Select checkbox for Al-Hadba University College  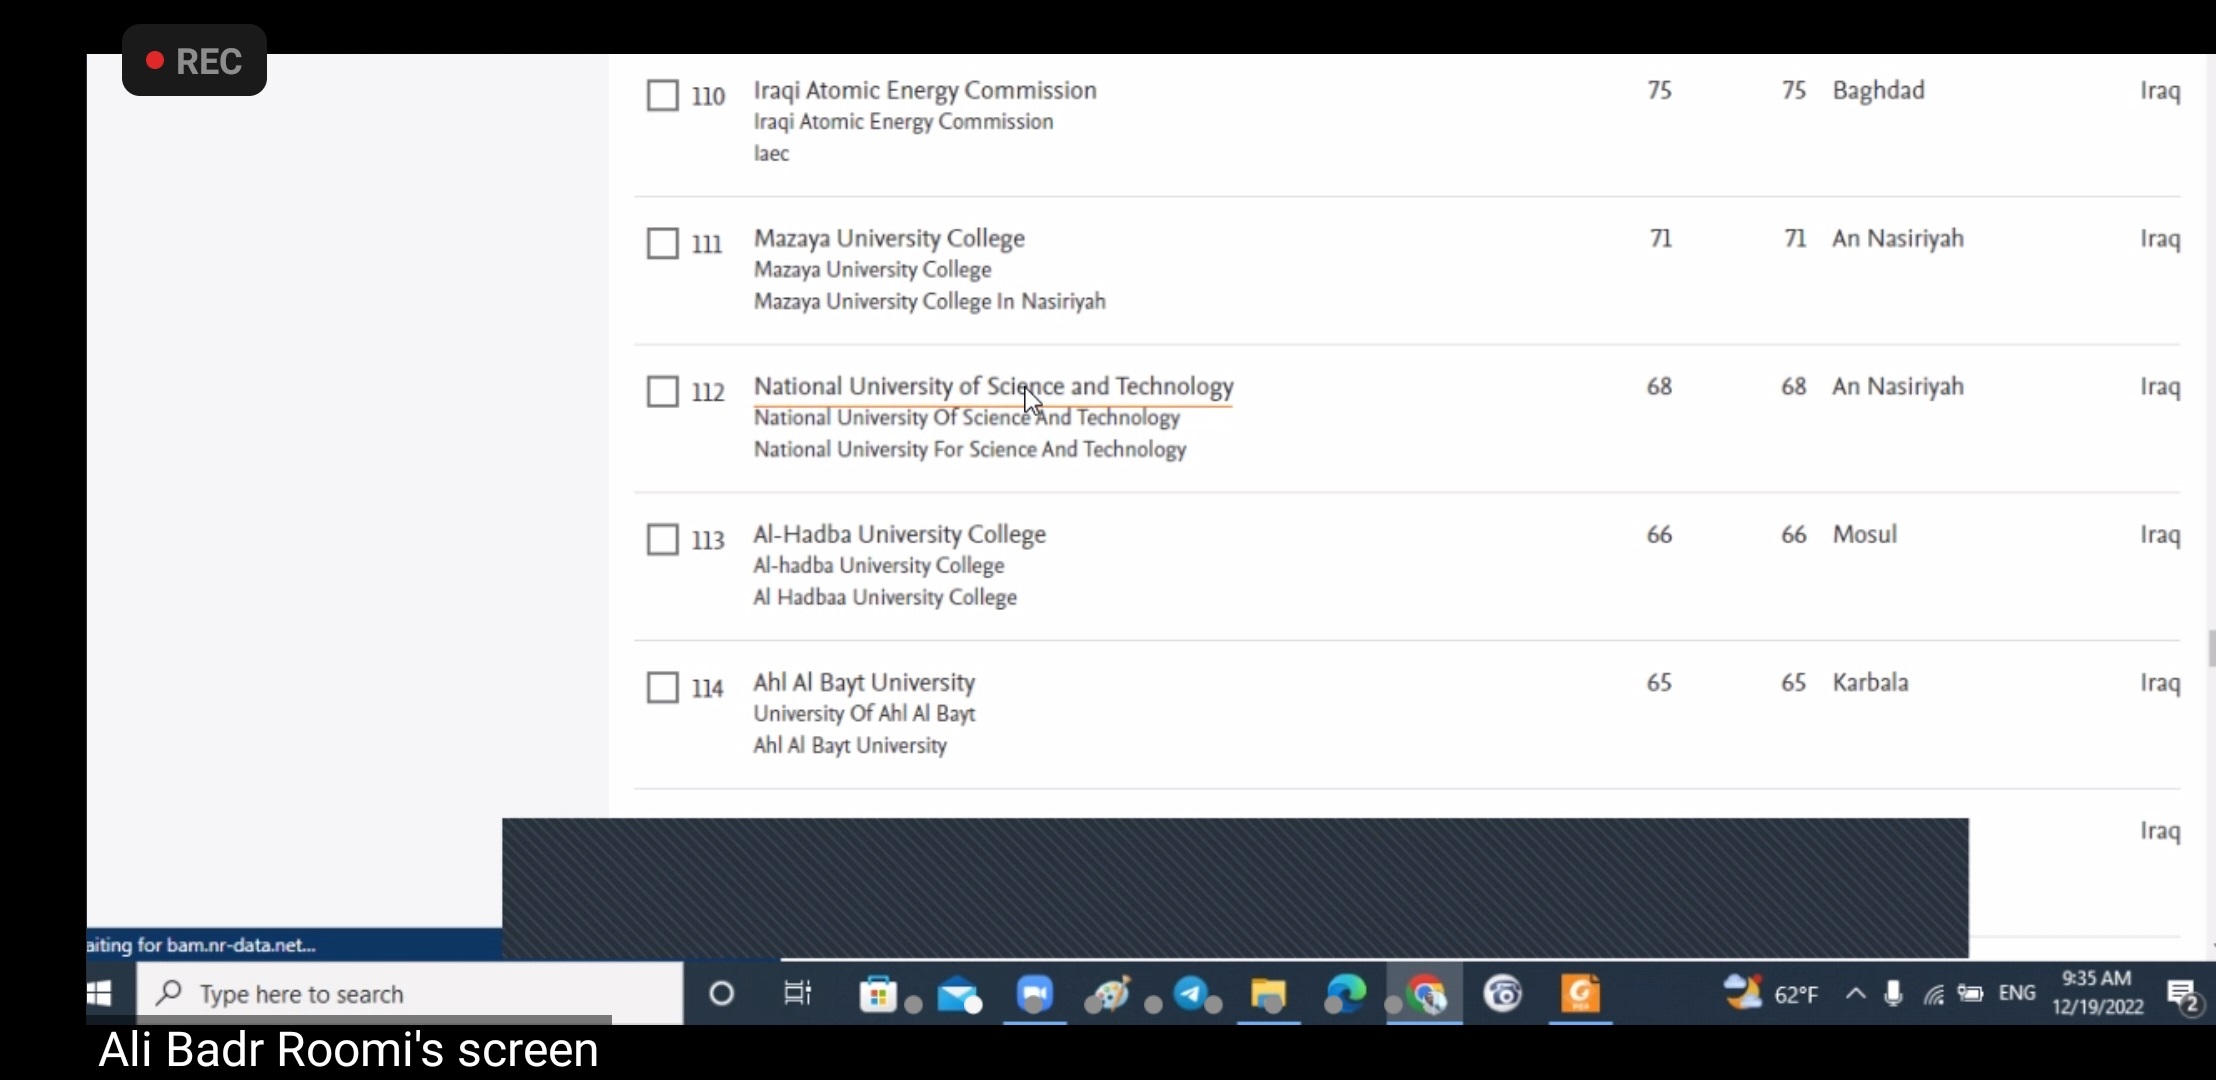662,540
